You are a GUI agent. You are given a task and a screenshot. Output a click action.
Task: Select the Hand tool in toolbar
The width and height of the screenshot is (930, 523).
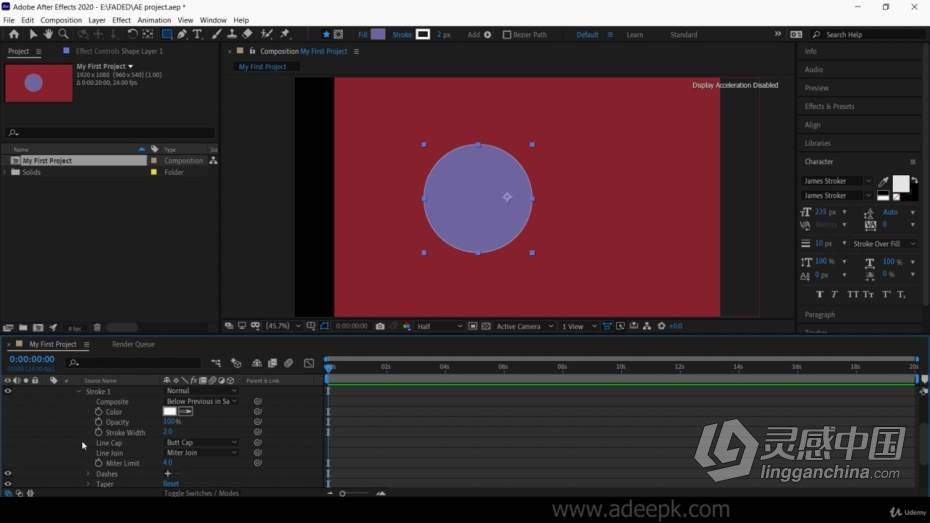click(x=48, y=34)
